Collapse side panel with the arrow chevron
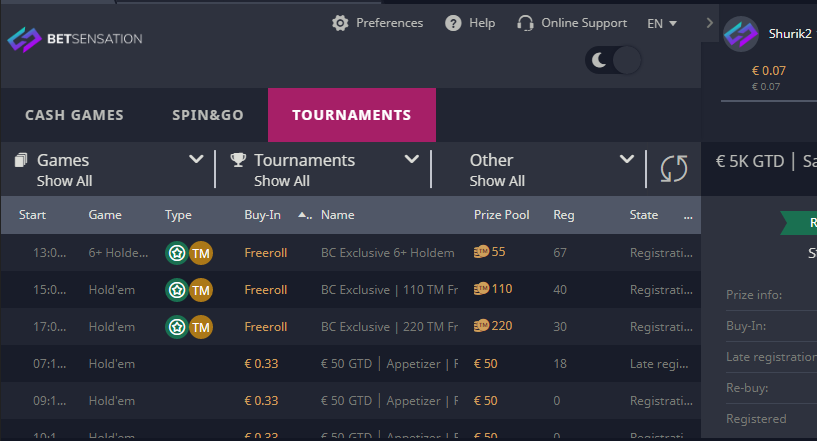The height and width of the screenshot is (441, 817). 709,22
